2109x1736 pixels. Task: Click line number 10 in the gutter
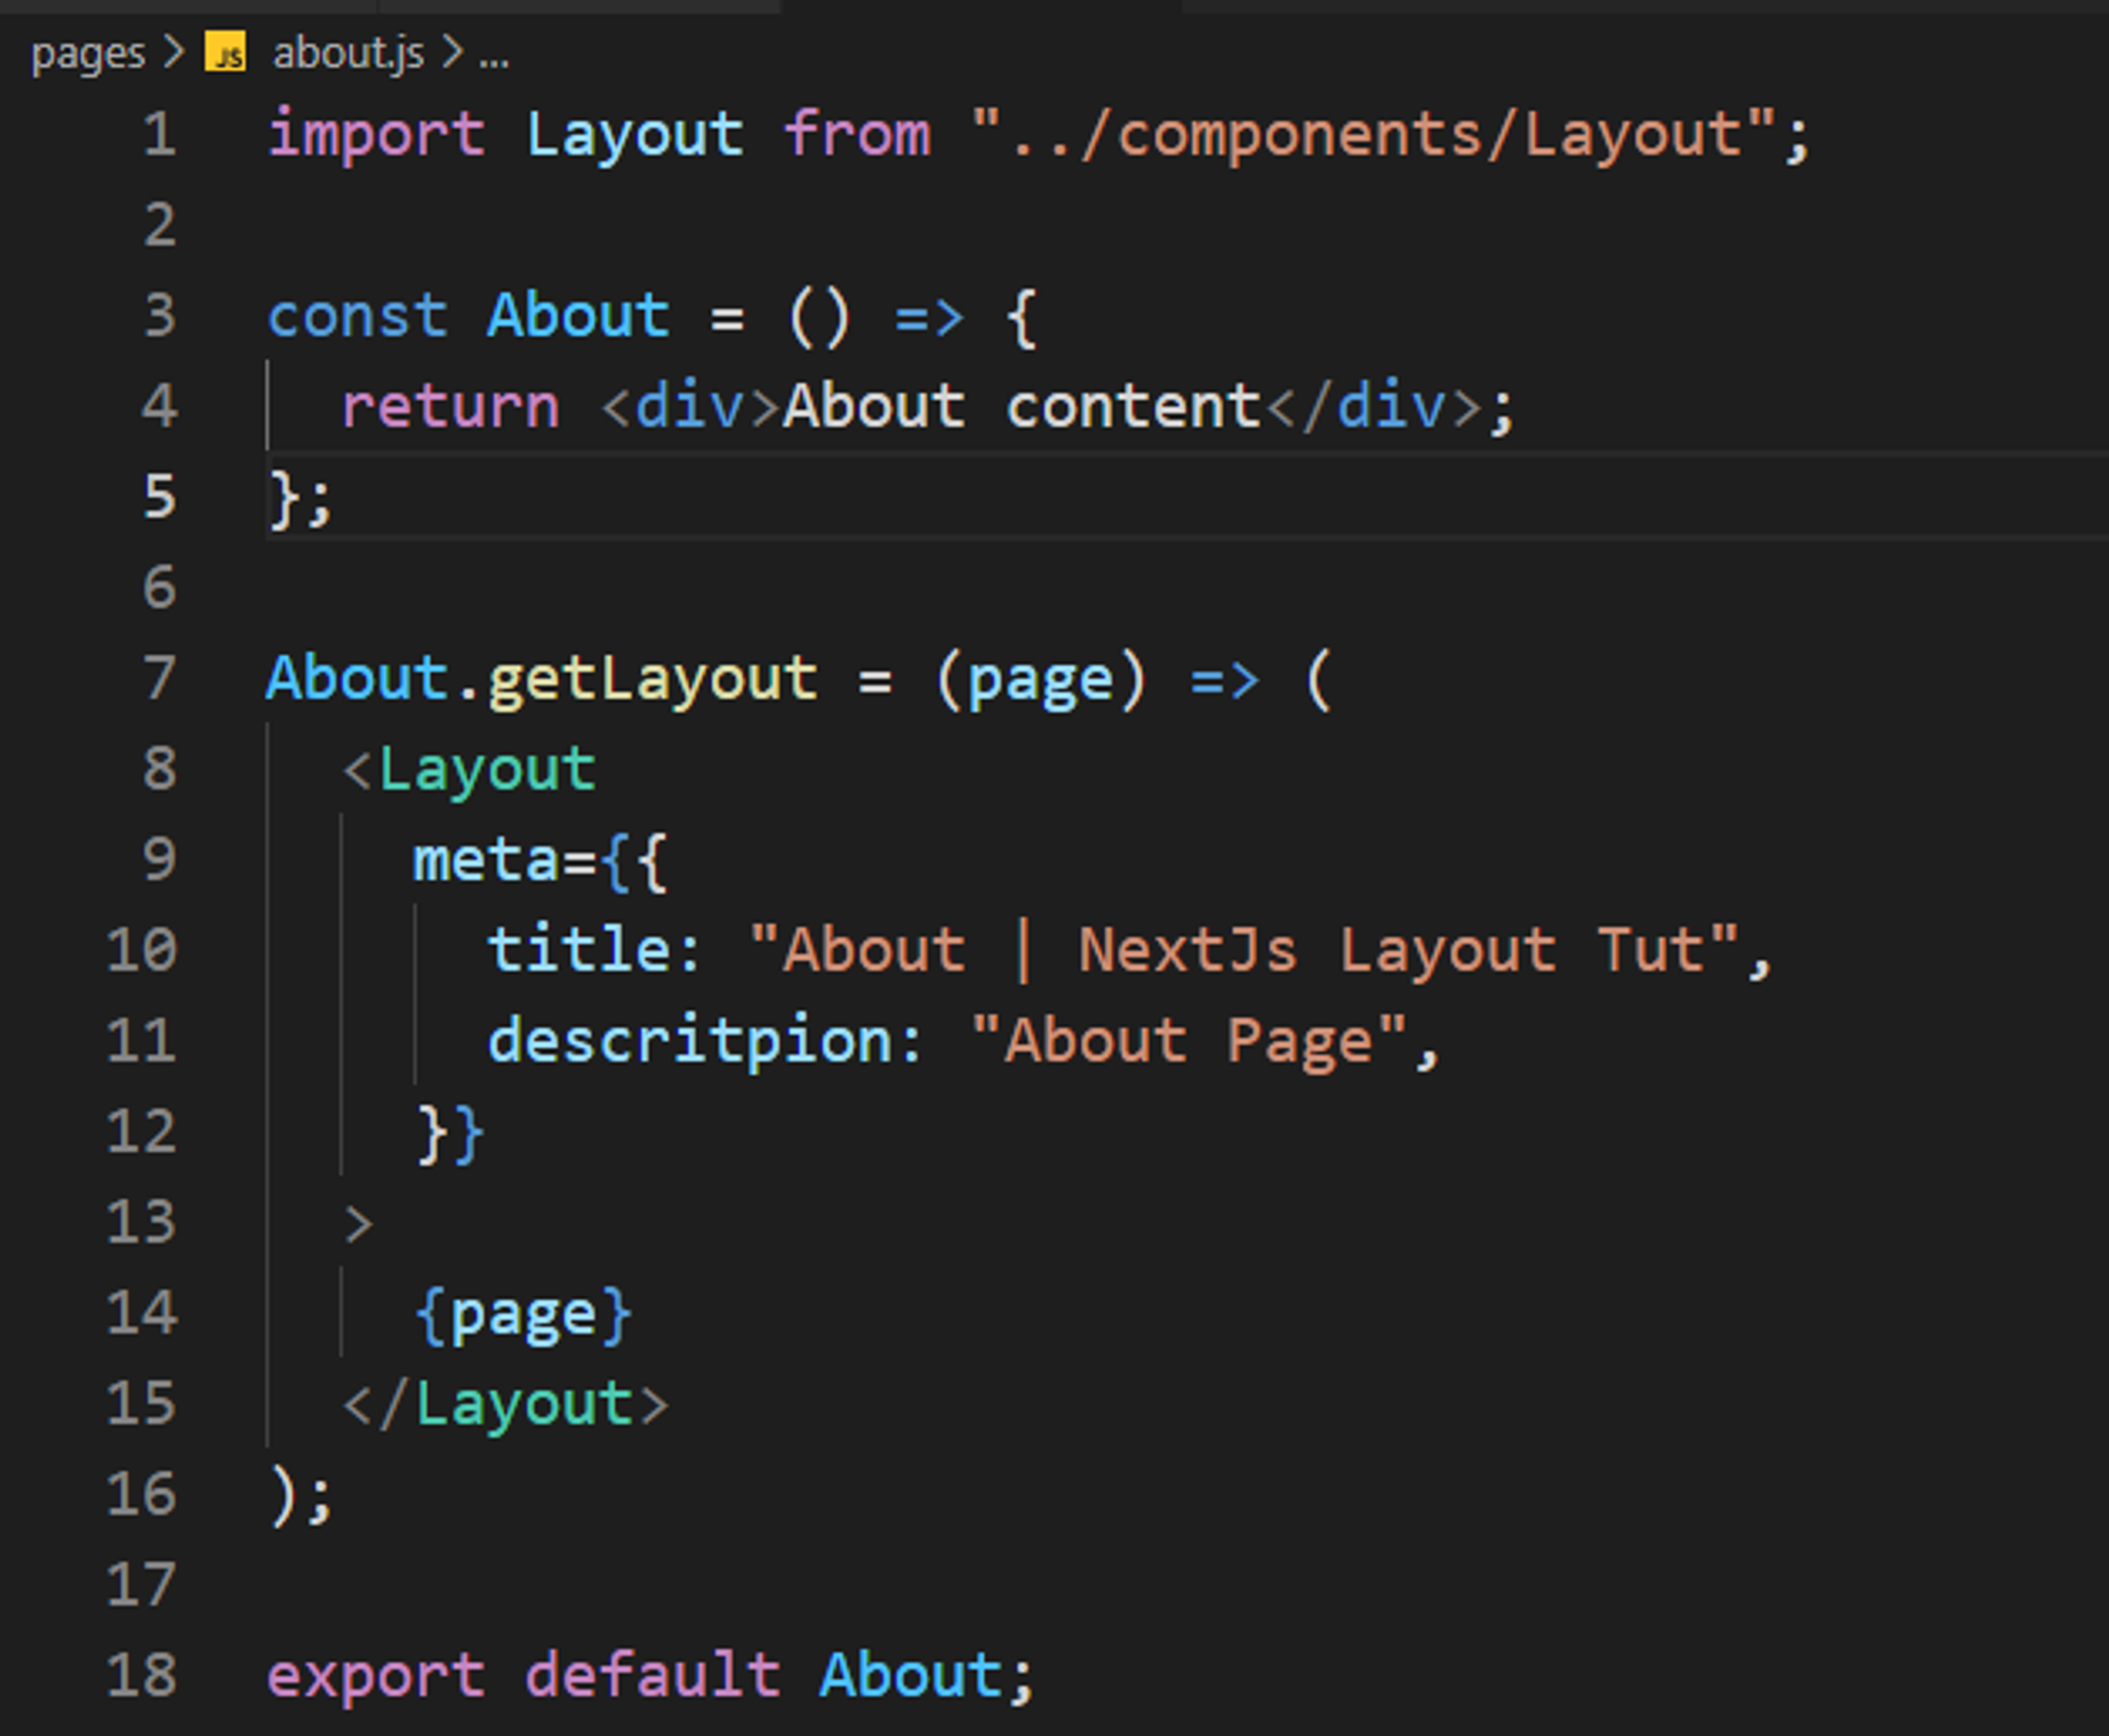(142, 949)
